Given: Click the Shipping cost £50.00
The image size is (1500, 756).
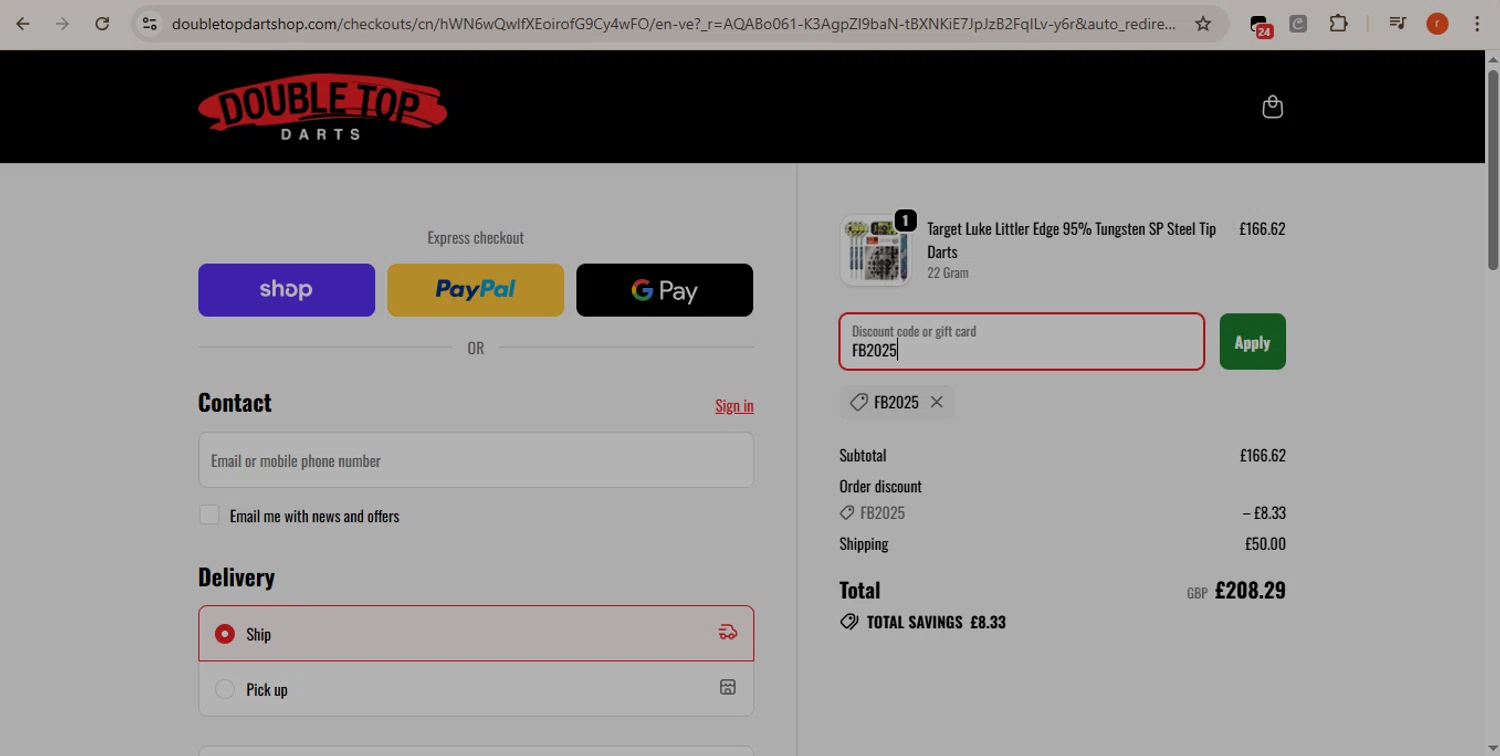Looking at the screenshot, I should click(x=1265, y=544).
